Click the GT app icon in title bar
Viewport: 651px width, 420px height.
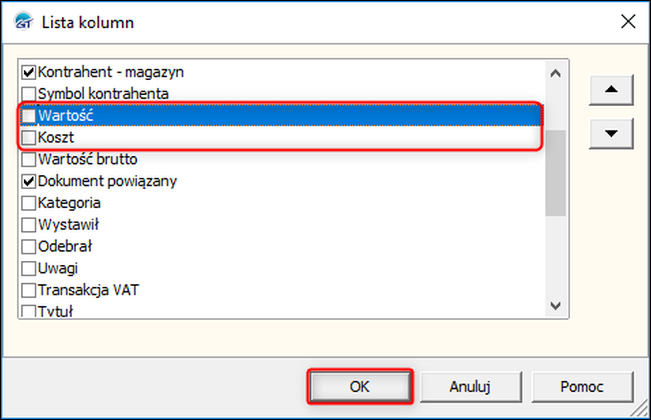pyautogui.click(x=23, y=22)
